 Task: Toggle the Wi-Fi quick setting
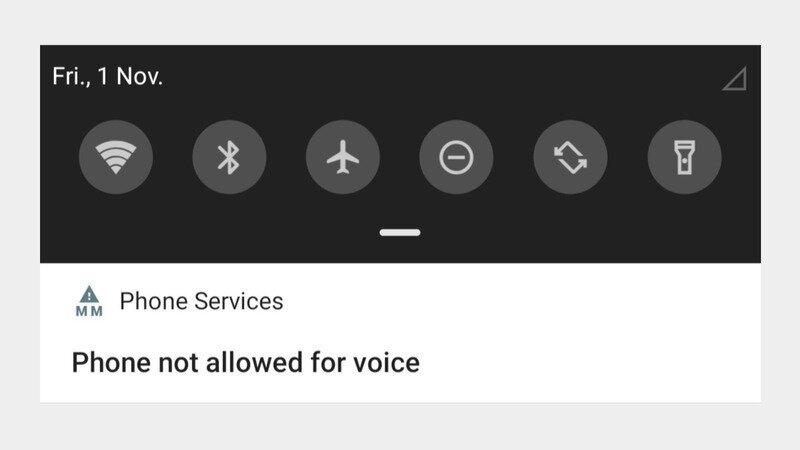(116, 157)
